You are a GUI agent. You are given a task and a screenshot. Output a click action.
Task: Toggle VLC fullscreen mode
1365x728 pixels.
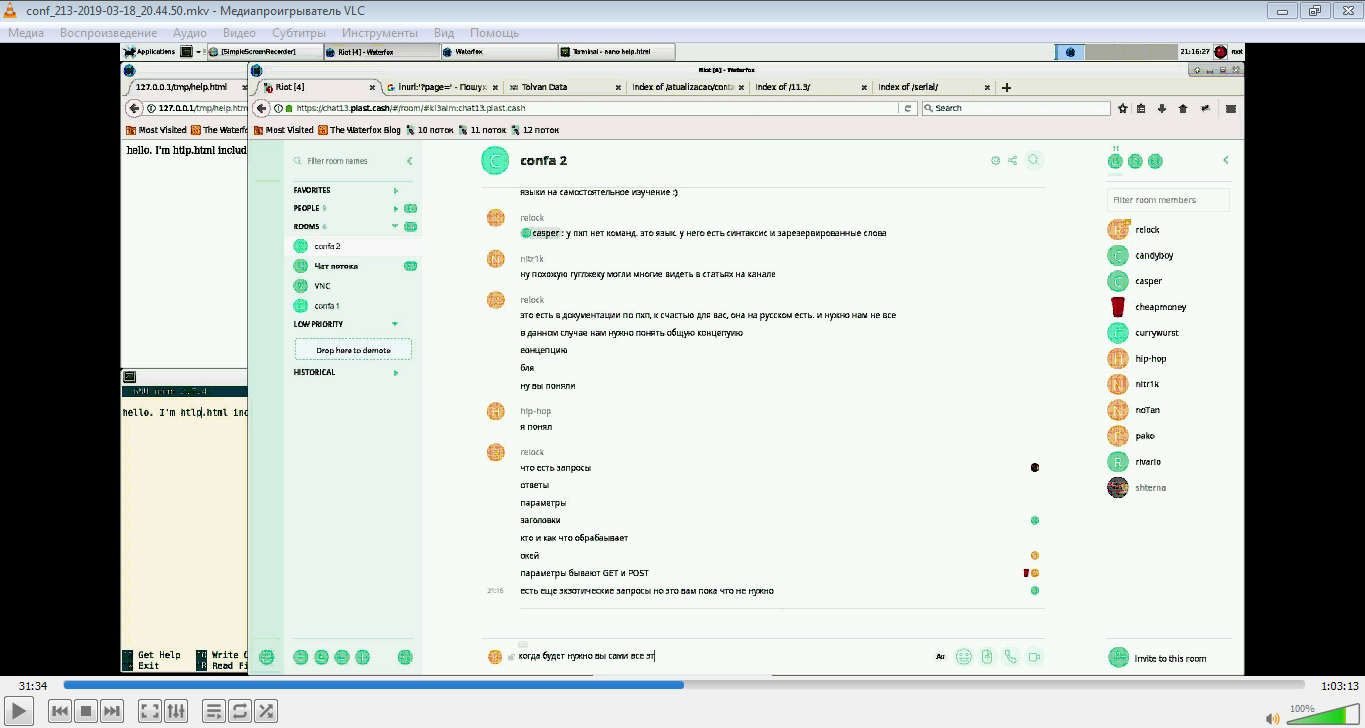(150, 711)
